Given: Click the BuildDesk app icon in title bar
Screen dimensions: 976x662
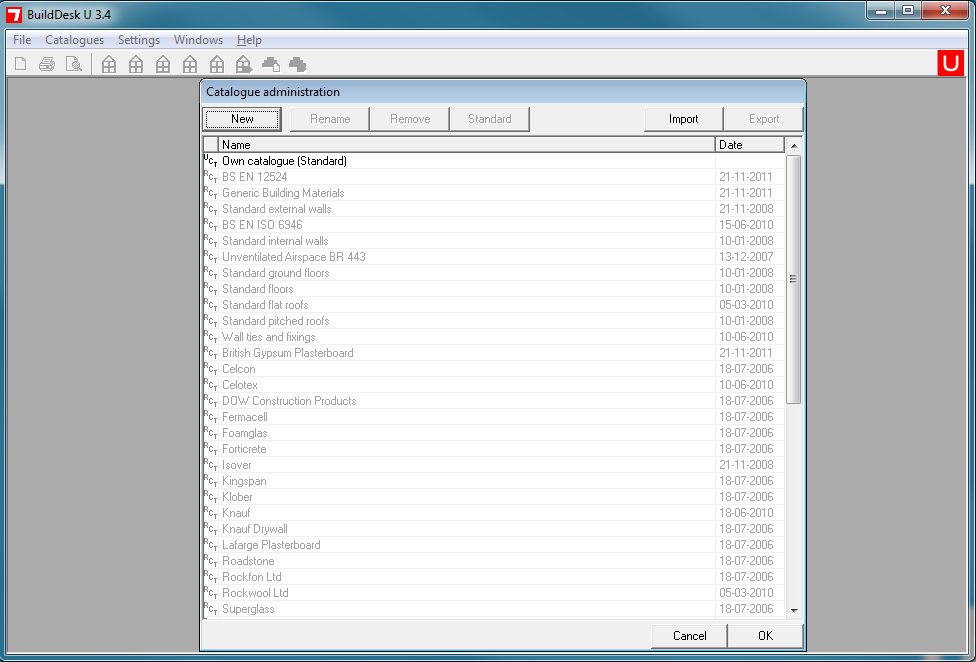Looking at the screenshot, I should (x=14, y=14).
